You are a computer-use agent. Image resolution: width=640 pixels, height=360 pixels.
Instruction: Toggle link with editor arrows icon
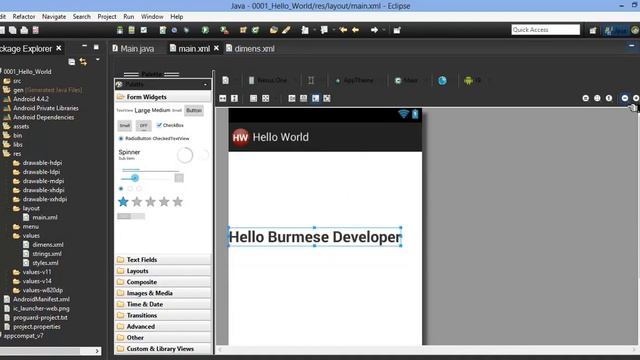point(83,62)
